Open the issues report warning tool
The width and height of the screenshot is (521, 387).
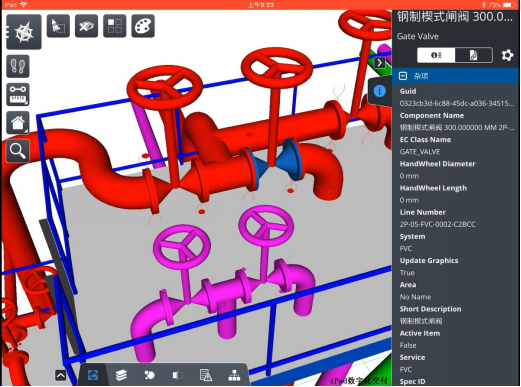[x=206, y=375]
